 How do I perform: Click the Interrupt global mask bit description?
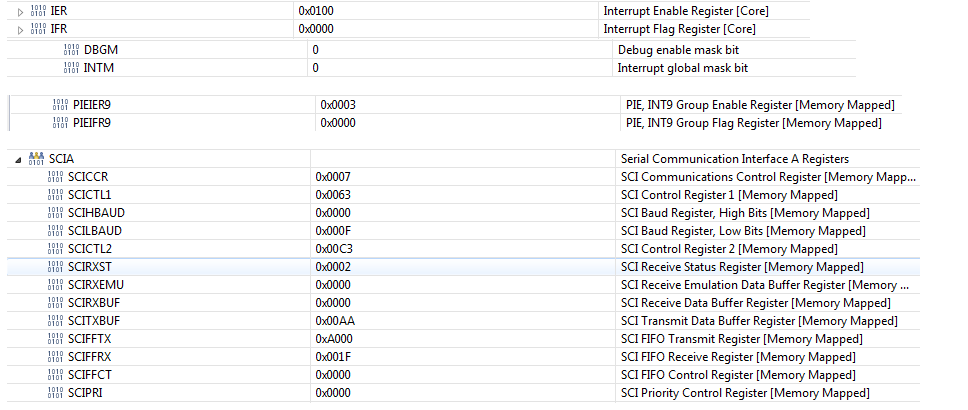(x=682, y=68)
